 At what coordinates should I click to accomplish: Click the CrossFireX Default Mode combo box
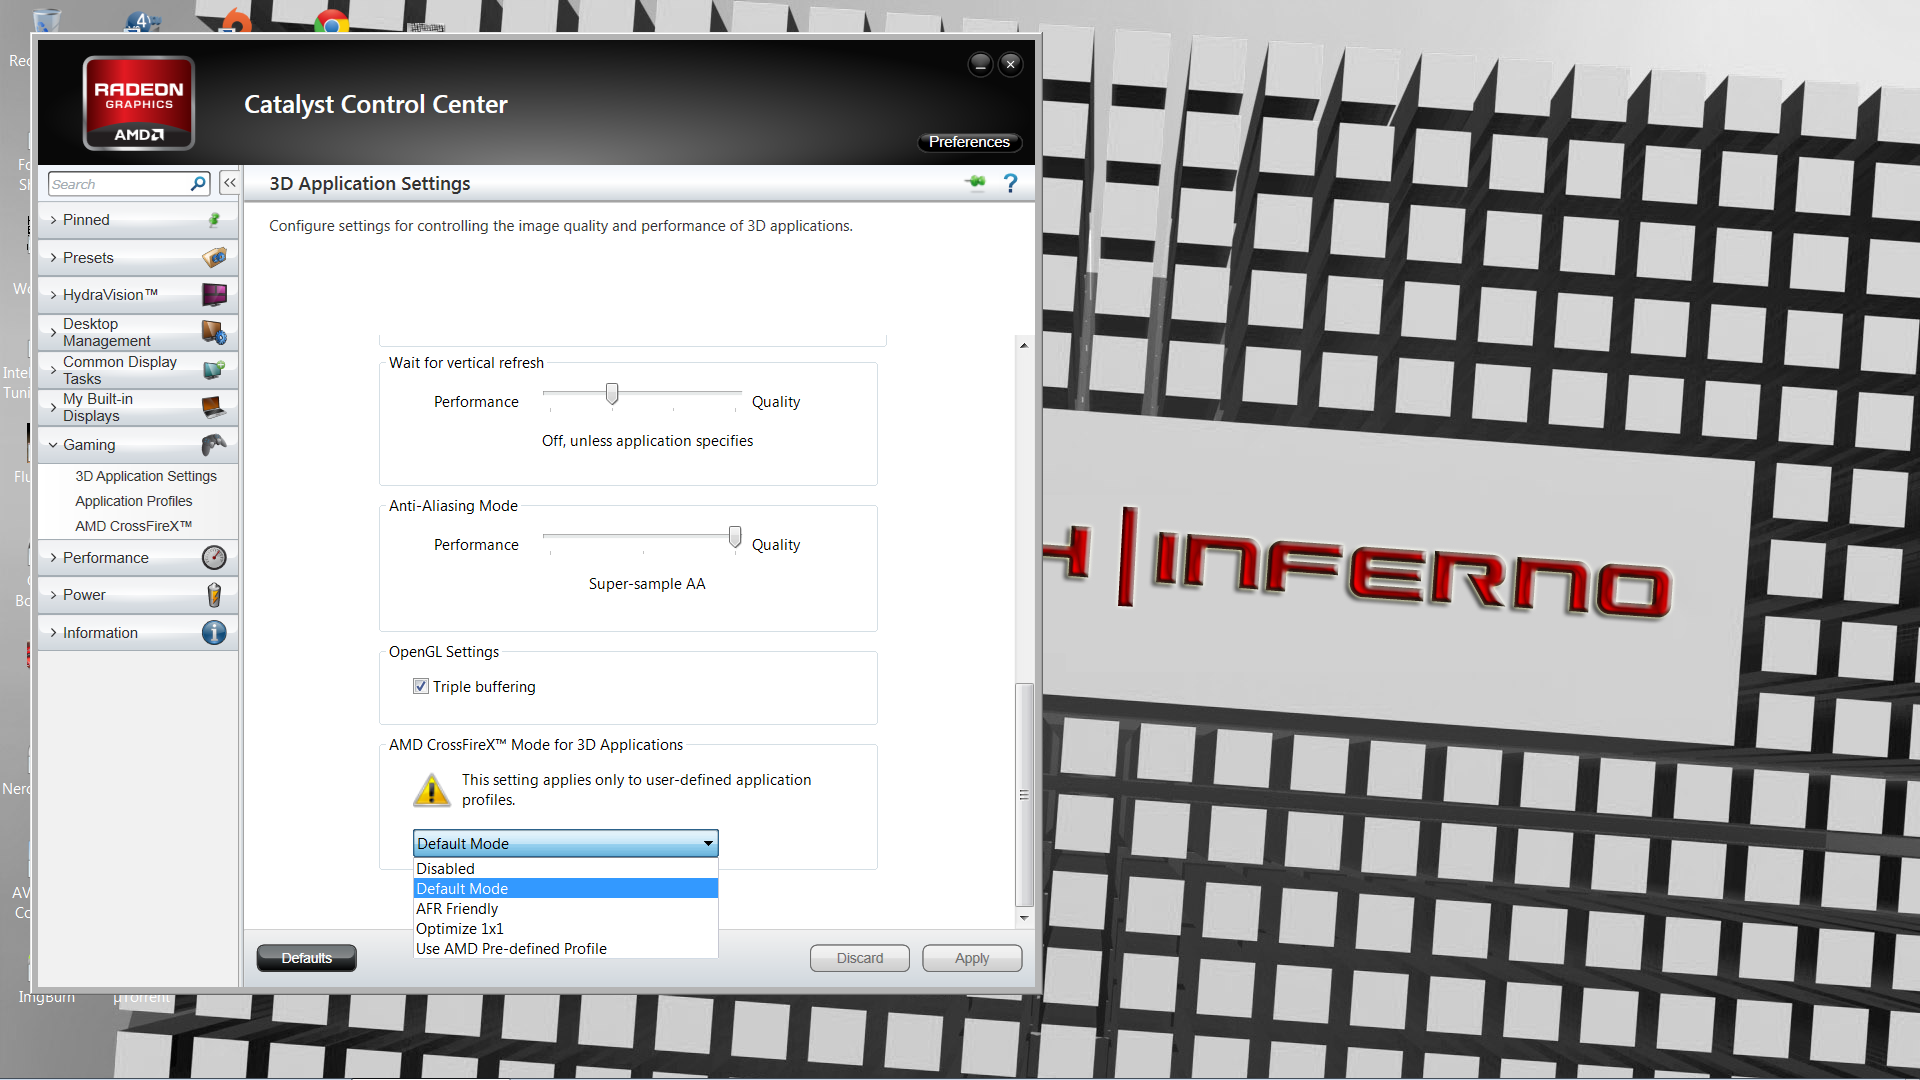click(x=565, y=843)
